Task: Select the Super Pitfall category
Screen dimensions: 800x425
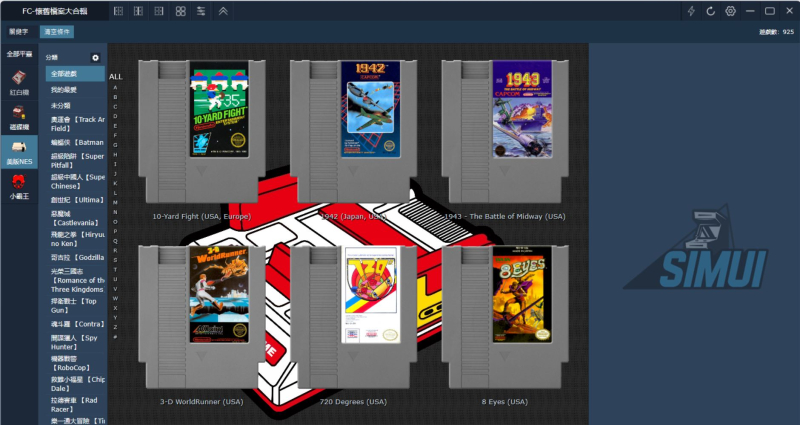Action: [77, 161]
